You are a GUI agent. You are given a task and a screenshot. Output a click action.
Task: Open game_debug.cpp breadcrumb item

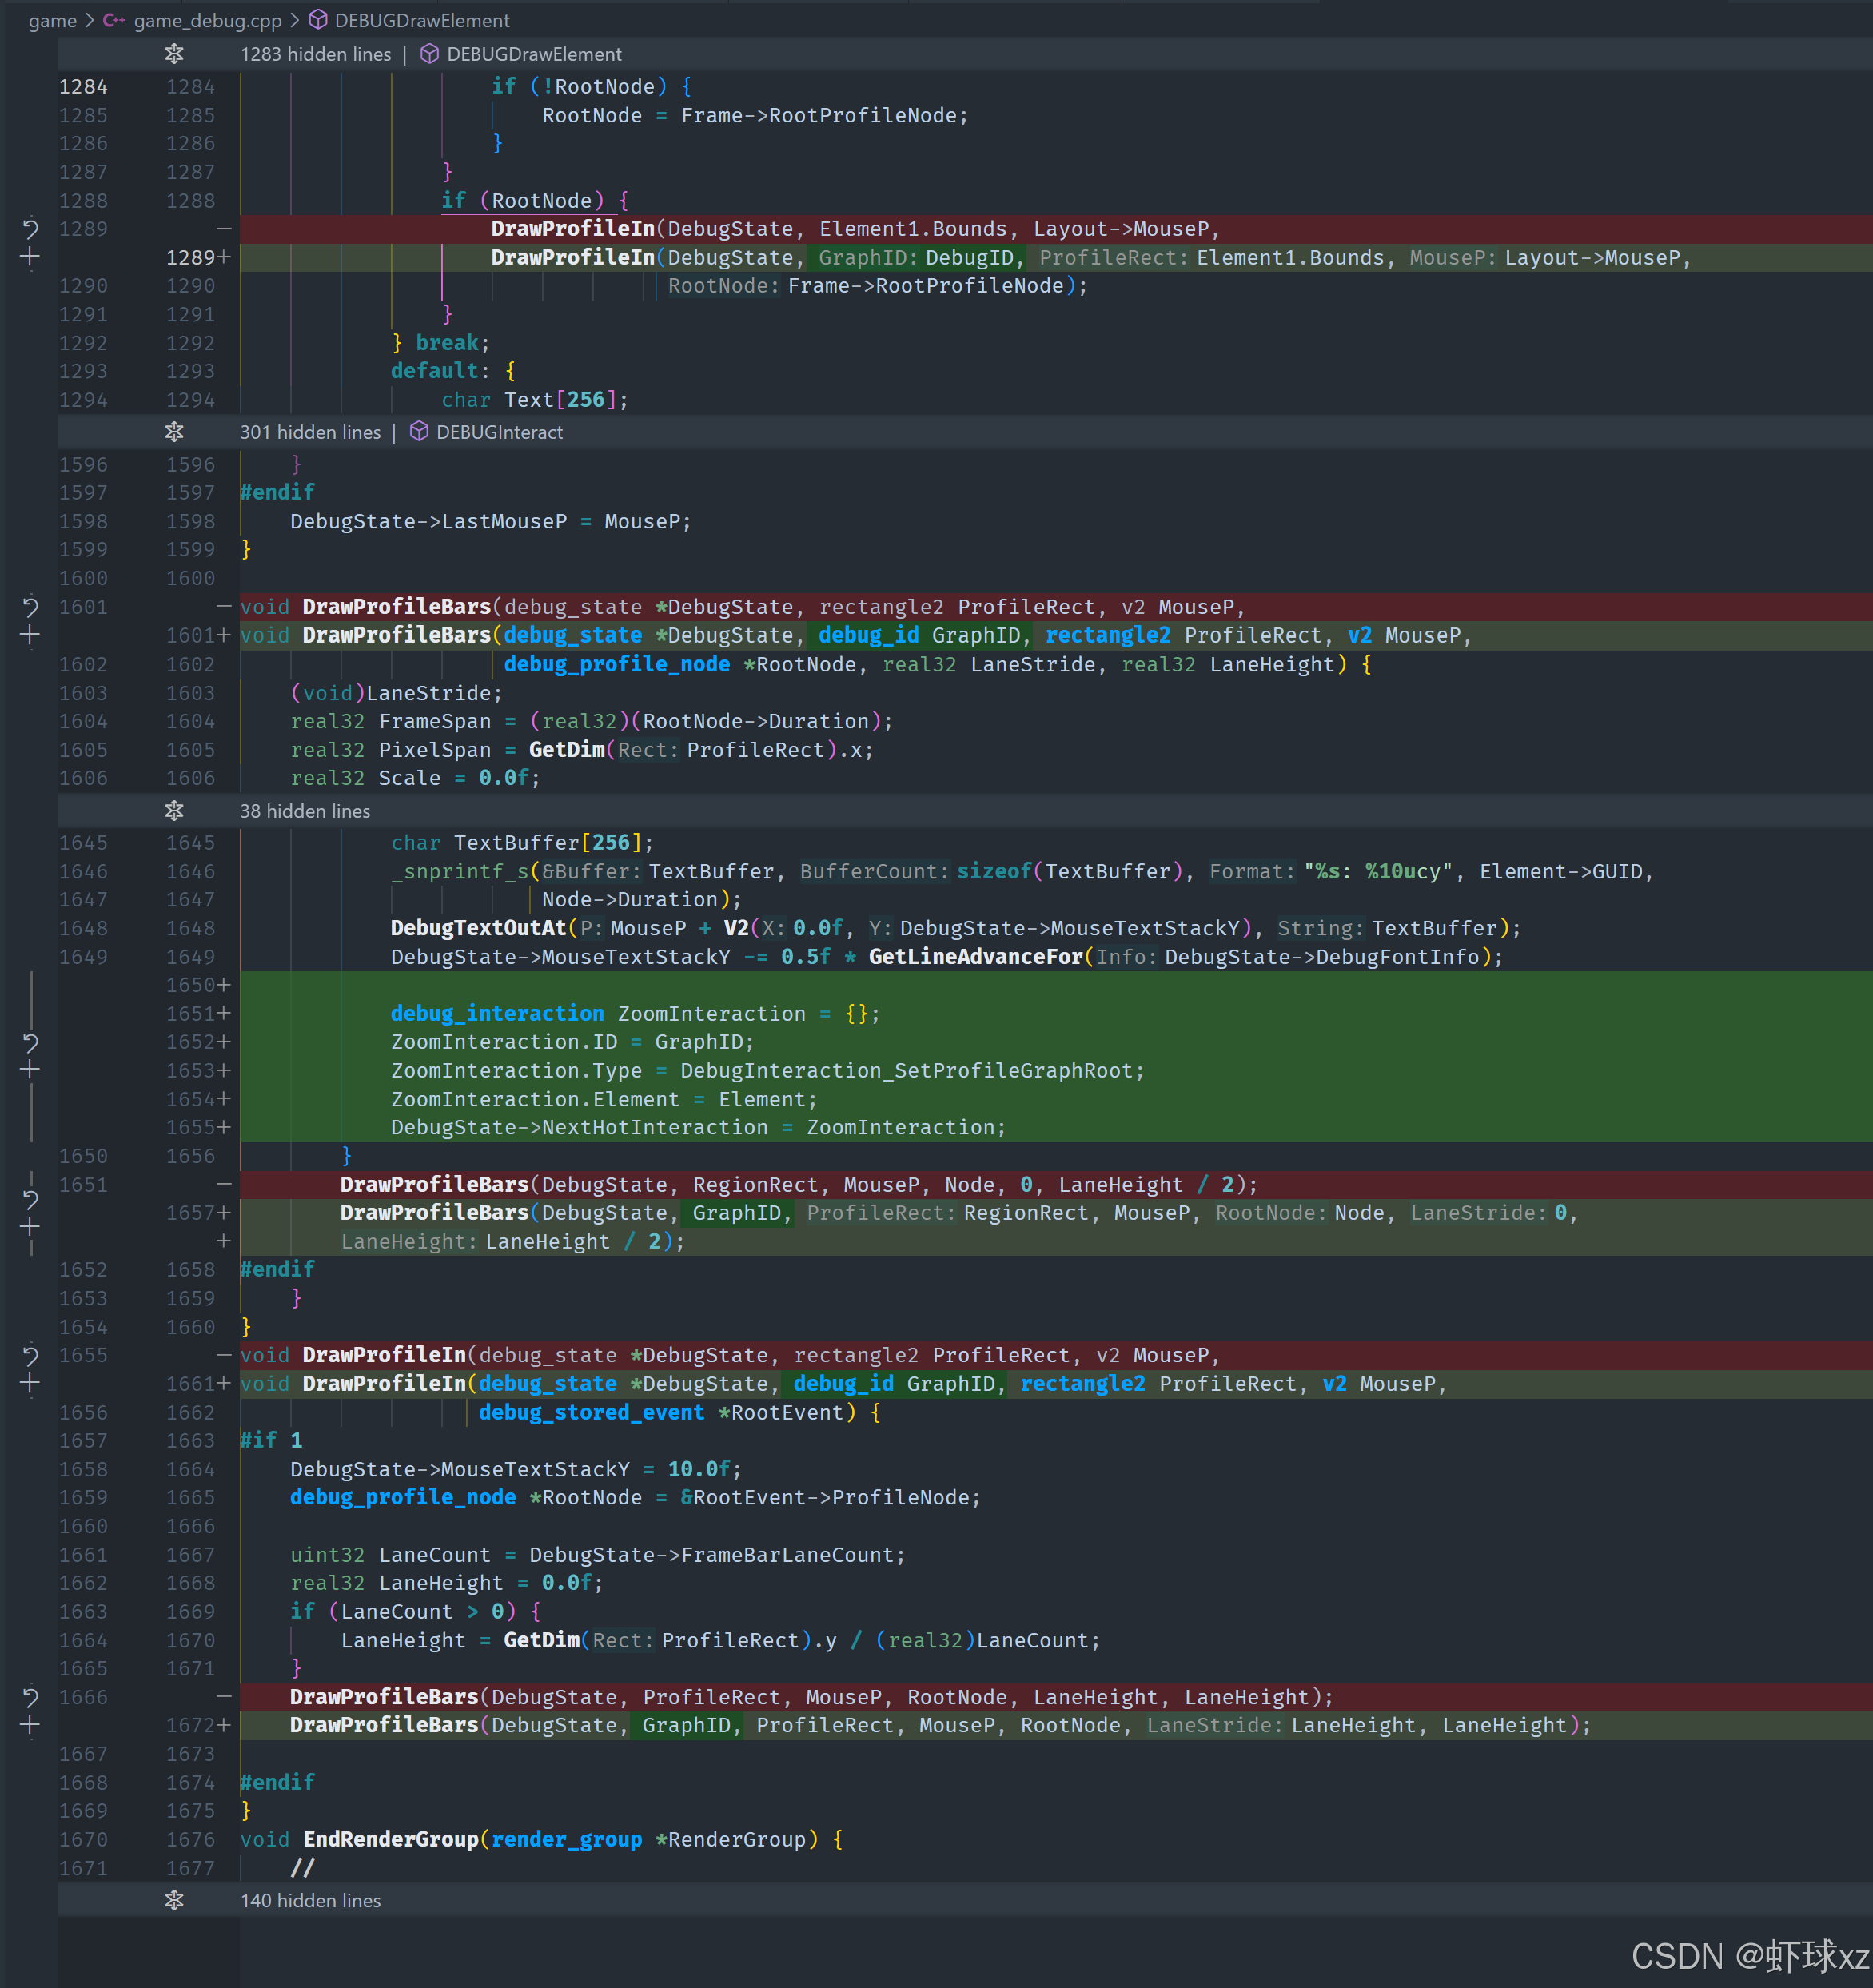point(207,20)
